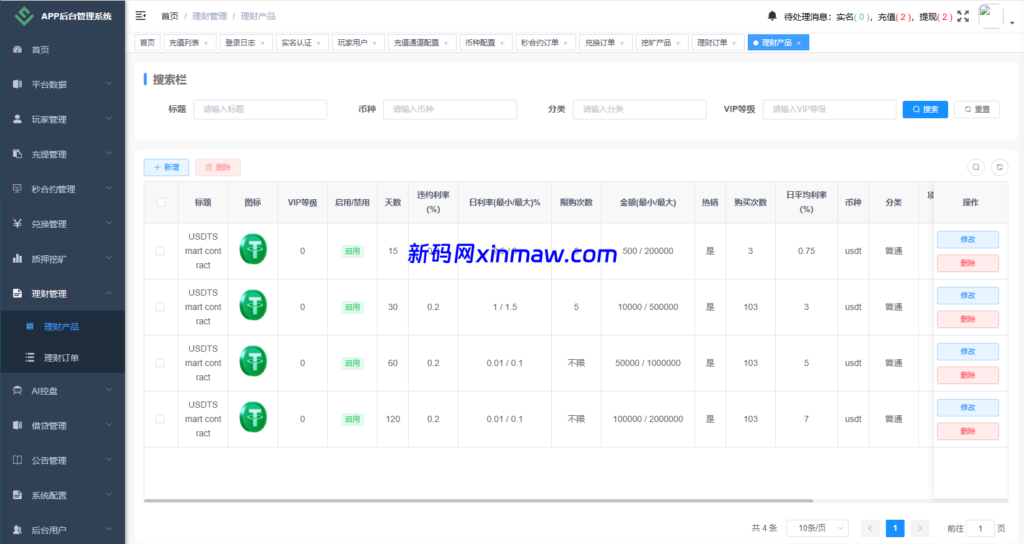Image resolution: width=1024 pixels, height=544 pixels.
Task: Click the blue 搜索 button
Action: (925, 109)
